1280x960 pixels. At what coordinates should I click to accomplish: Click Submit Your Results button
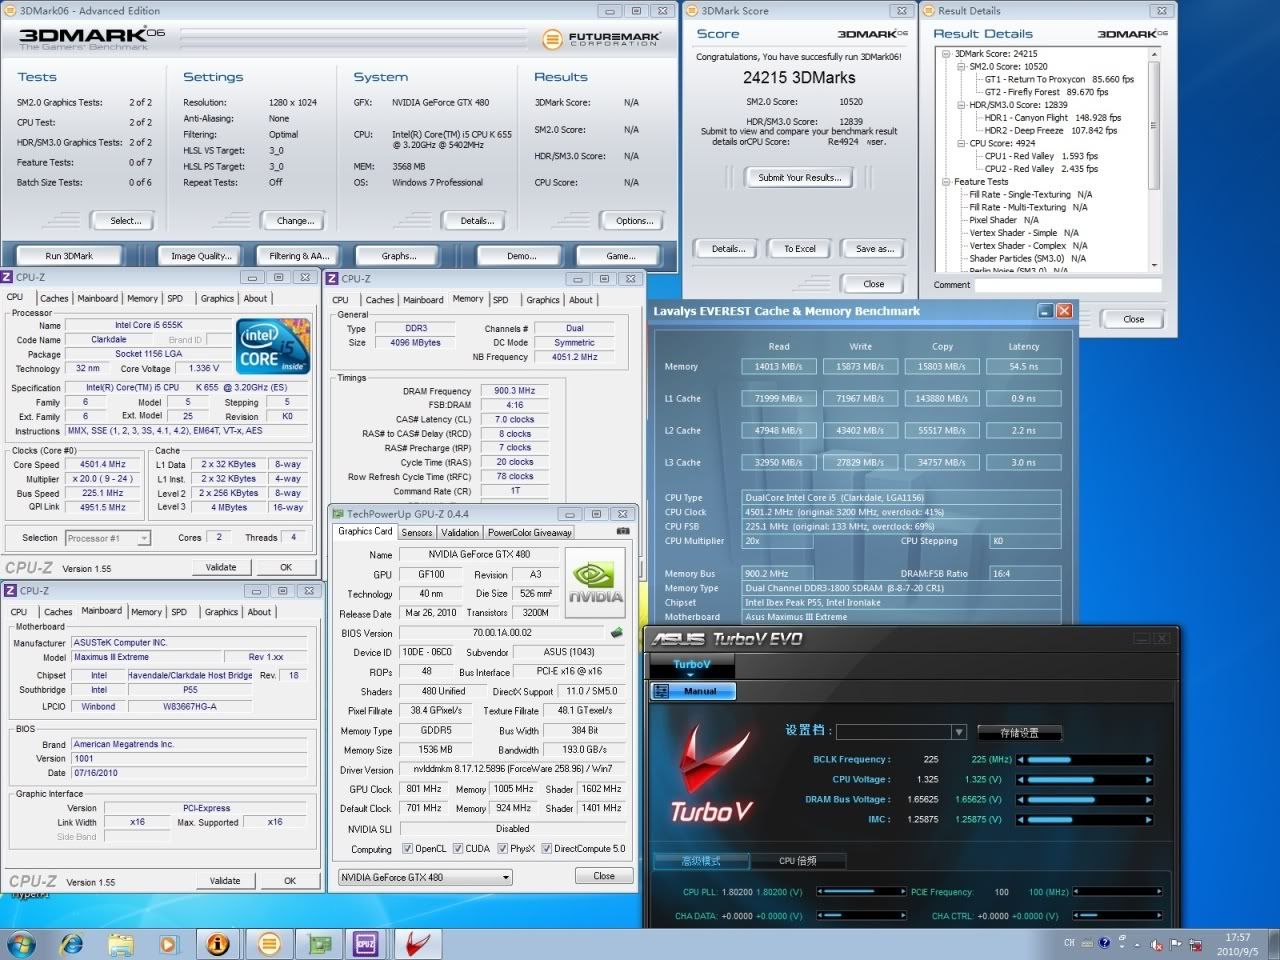pyautogui.click(x=799, y=178)
